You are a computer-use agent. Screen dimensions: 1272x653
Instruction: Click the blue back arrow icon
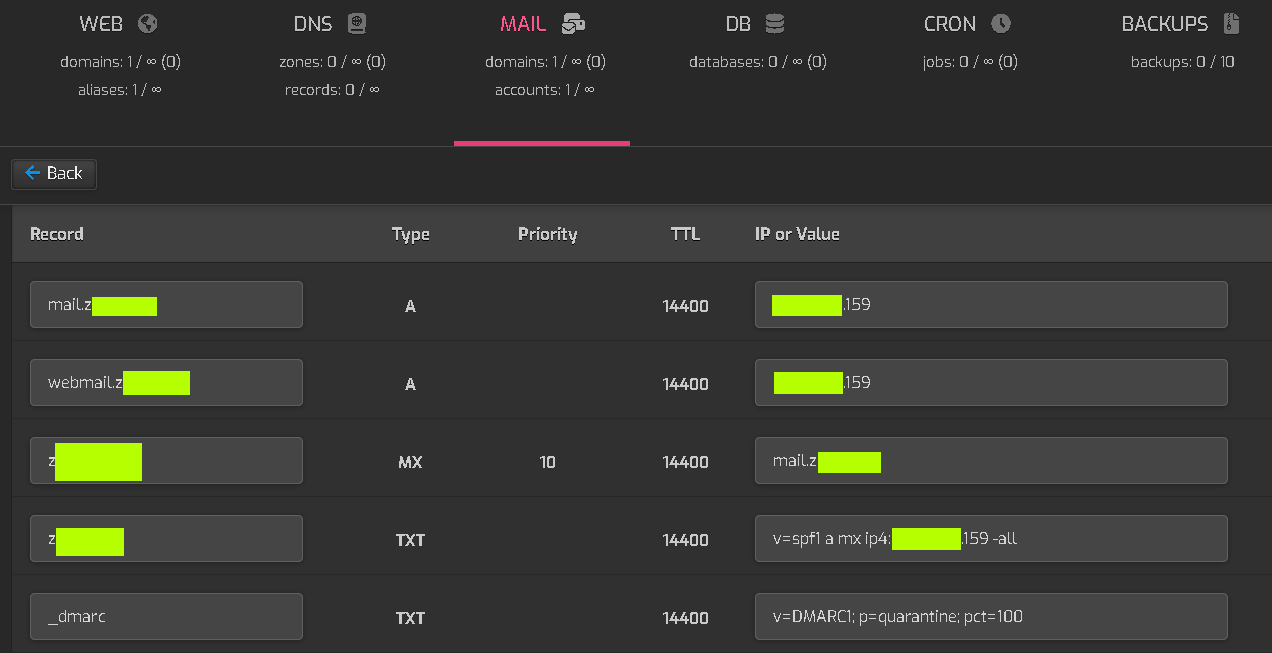click(32, 173)
